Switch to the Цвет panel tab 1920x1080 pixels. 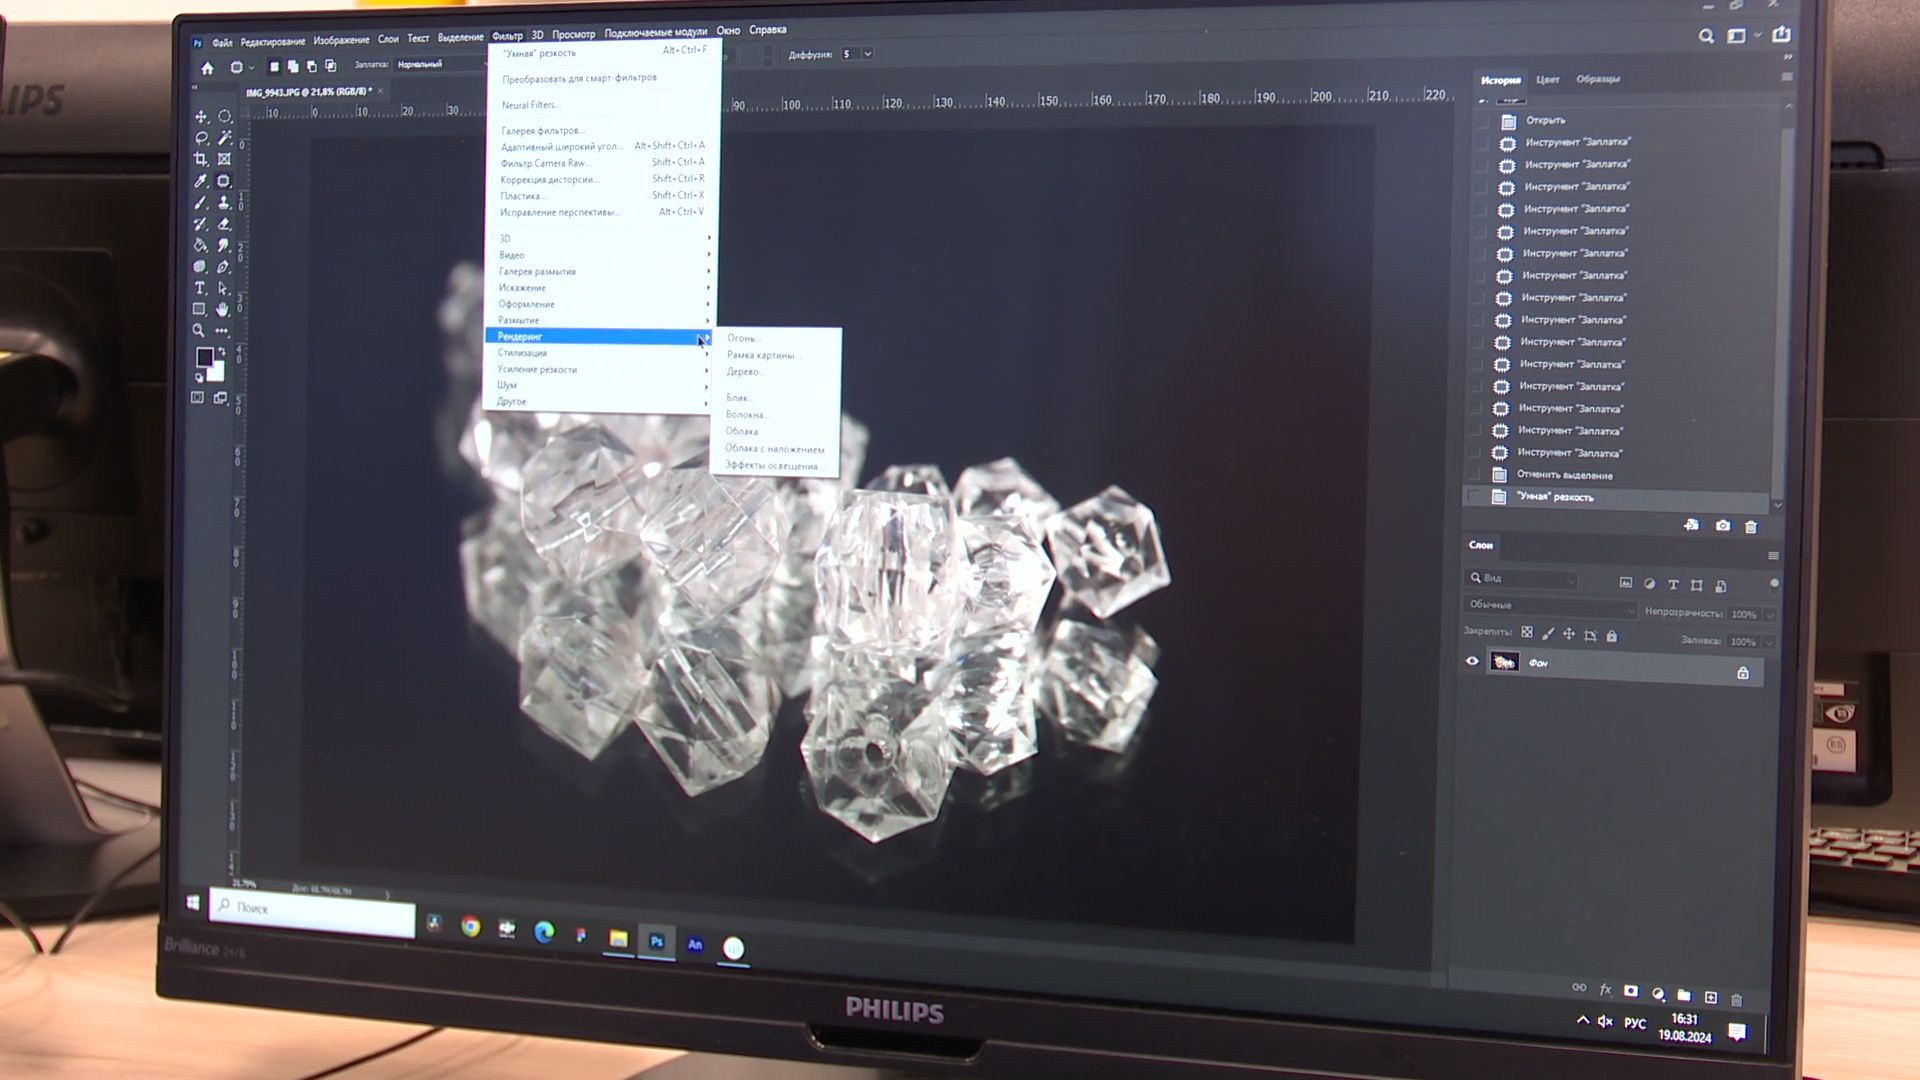tap(1547, 80)
